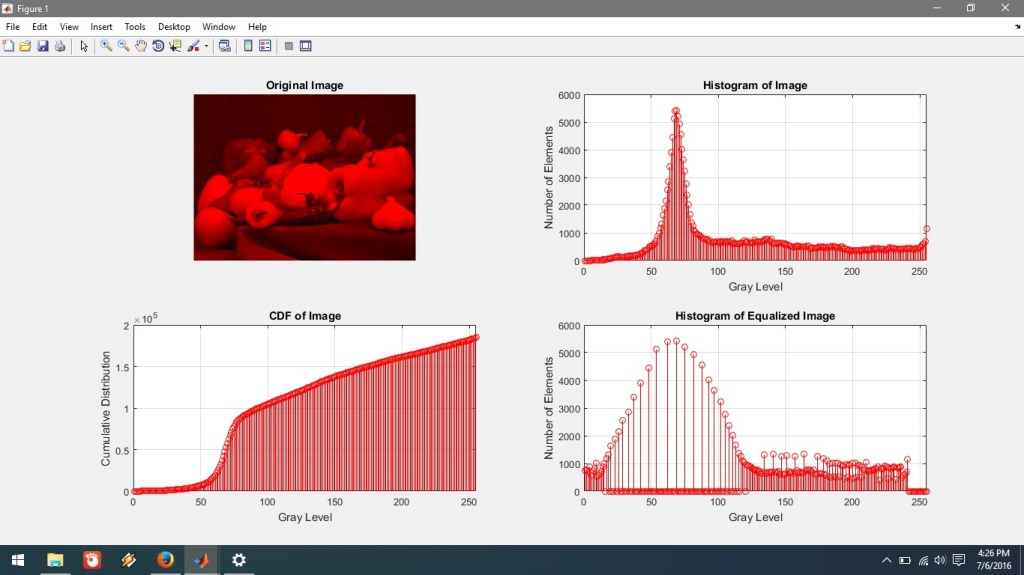This screenshot has height=575, width=1024.
Task: Click the Open File folder icon
Action: pyautogui.click(x=26, y=46)
